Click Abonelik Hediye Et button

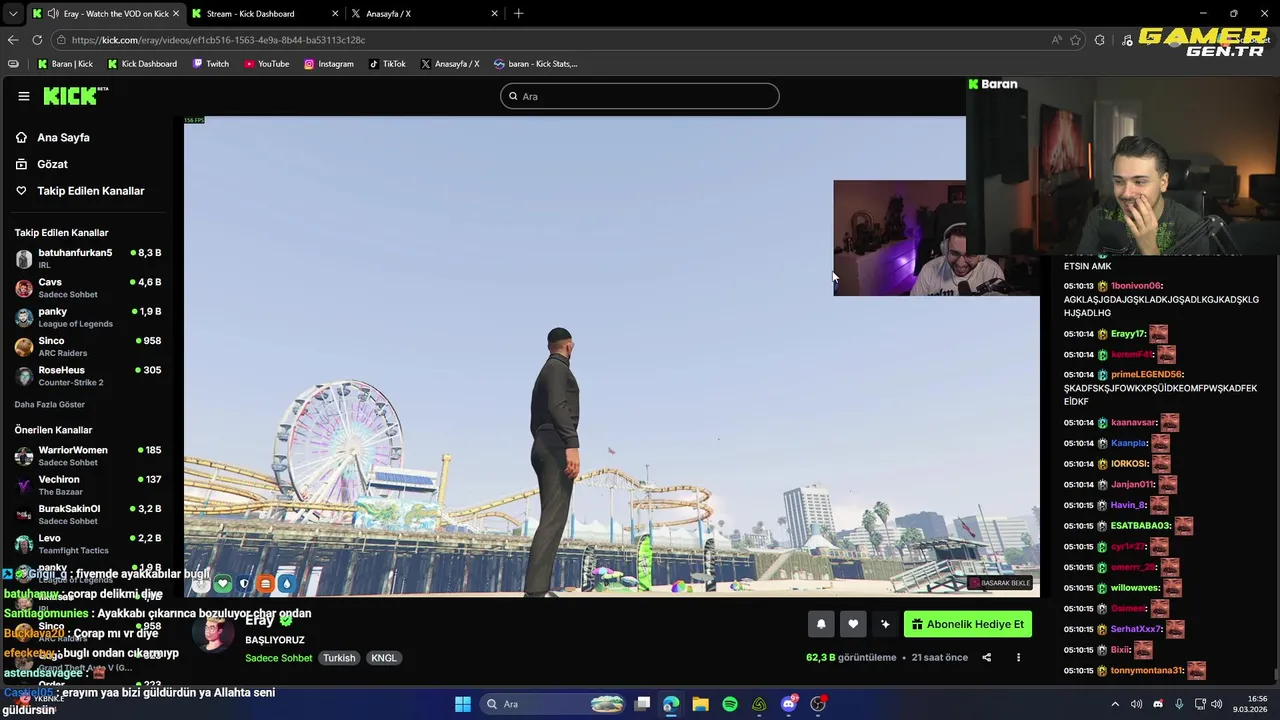[x=968, y=624]
